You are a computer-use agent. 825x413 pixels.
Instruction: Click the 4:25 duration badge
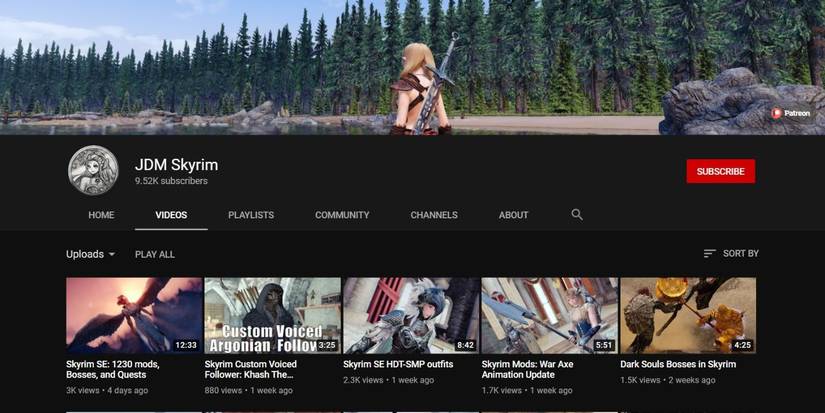(x=742, y=345)
